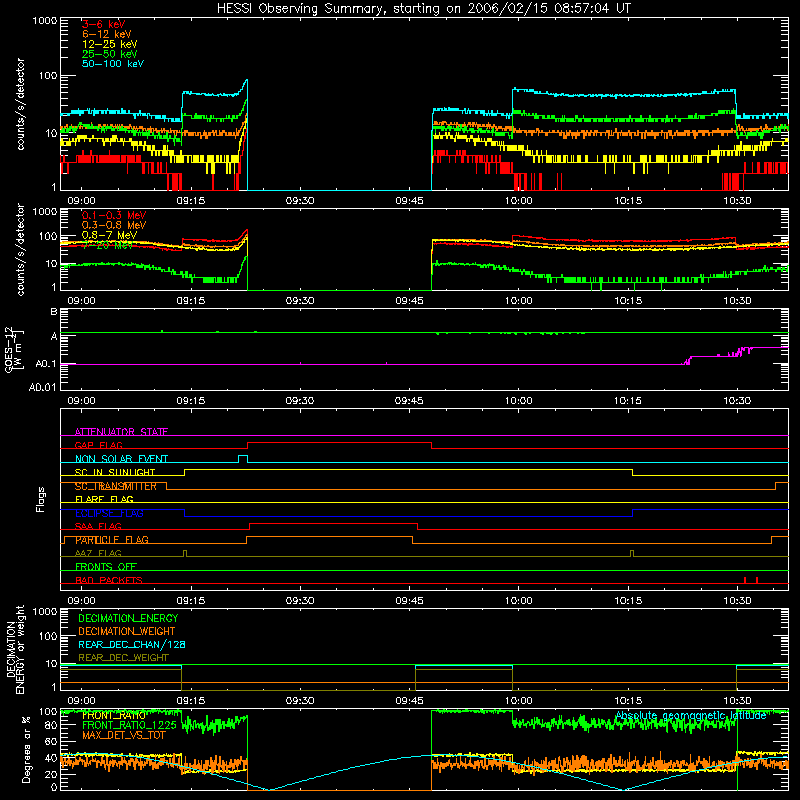This screenshot has width=800, height=800.
Task: Select the Absolute geomagnetic latitude label
Action: [691, 716]
